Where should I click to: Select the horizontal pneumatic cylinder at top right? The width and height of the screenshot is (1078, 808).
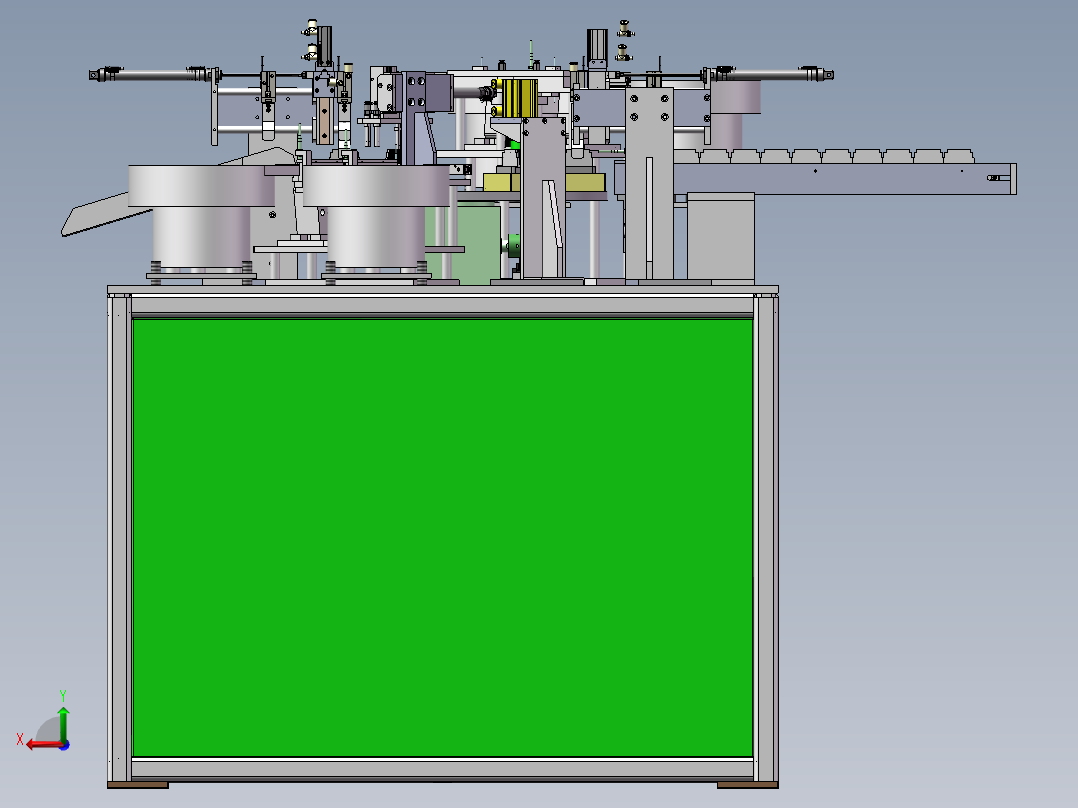coord(769,74)
